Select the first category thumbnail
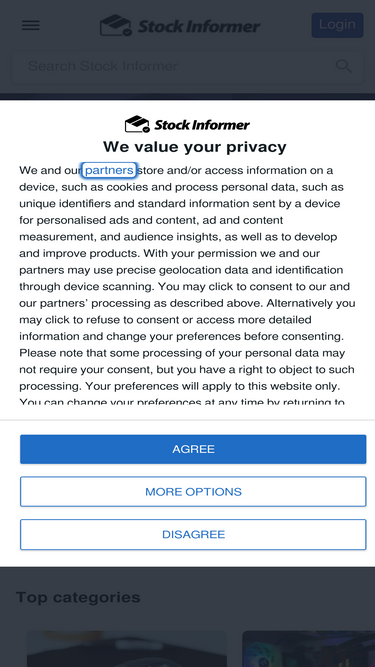Screen dimensions: 375x667 click(127, 649)
